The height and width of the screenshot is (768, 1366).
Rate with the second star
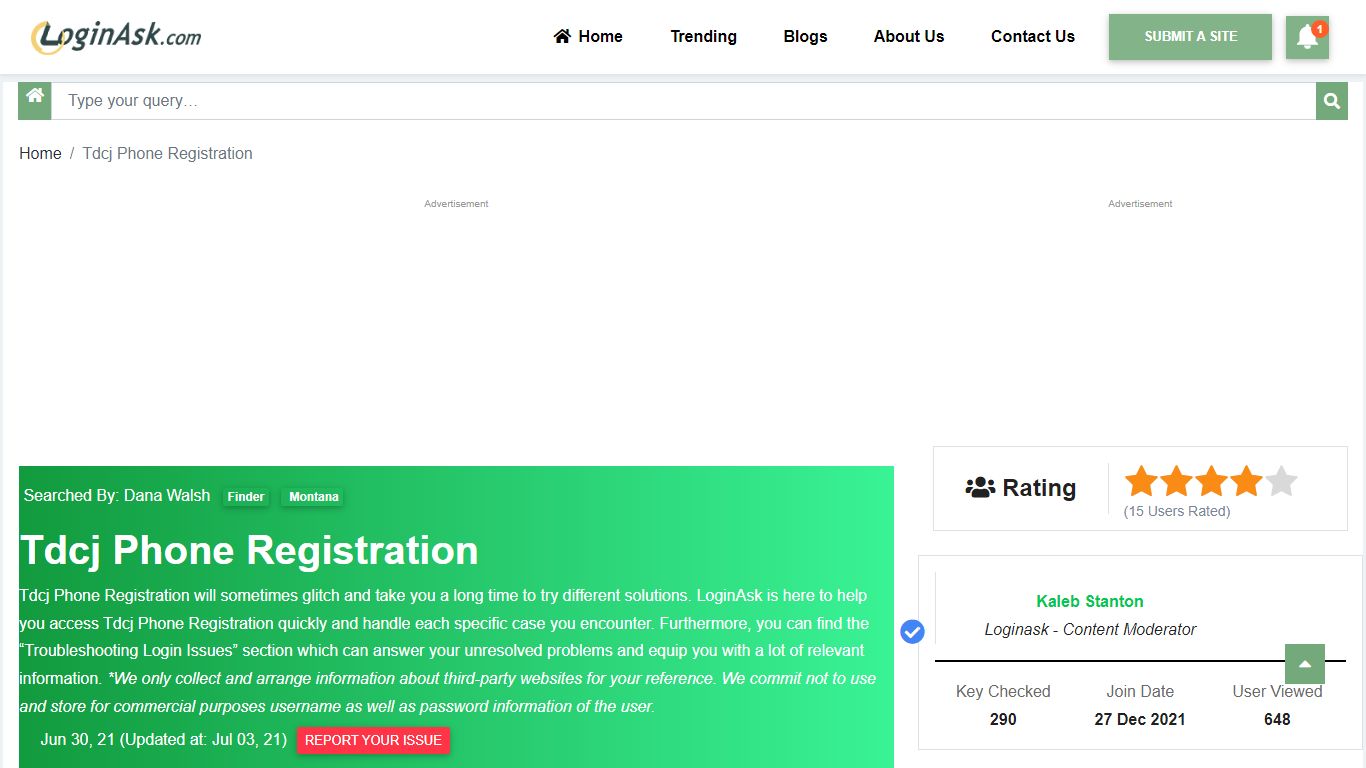click(1176, 482)
